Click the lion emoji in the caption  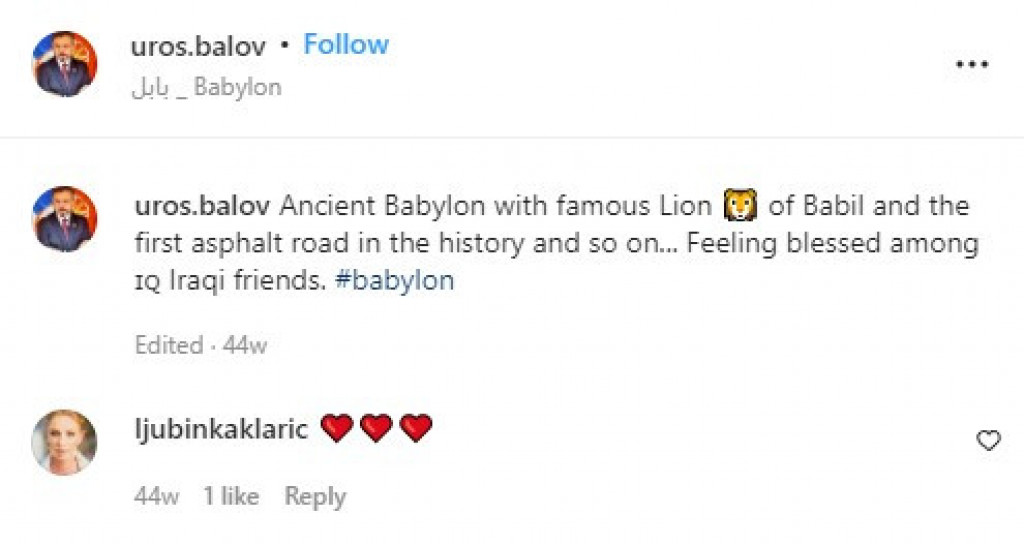[740, 206]
